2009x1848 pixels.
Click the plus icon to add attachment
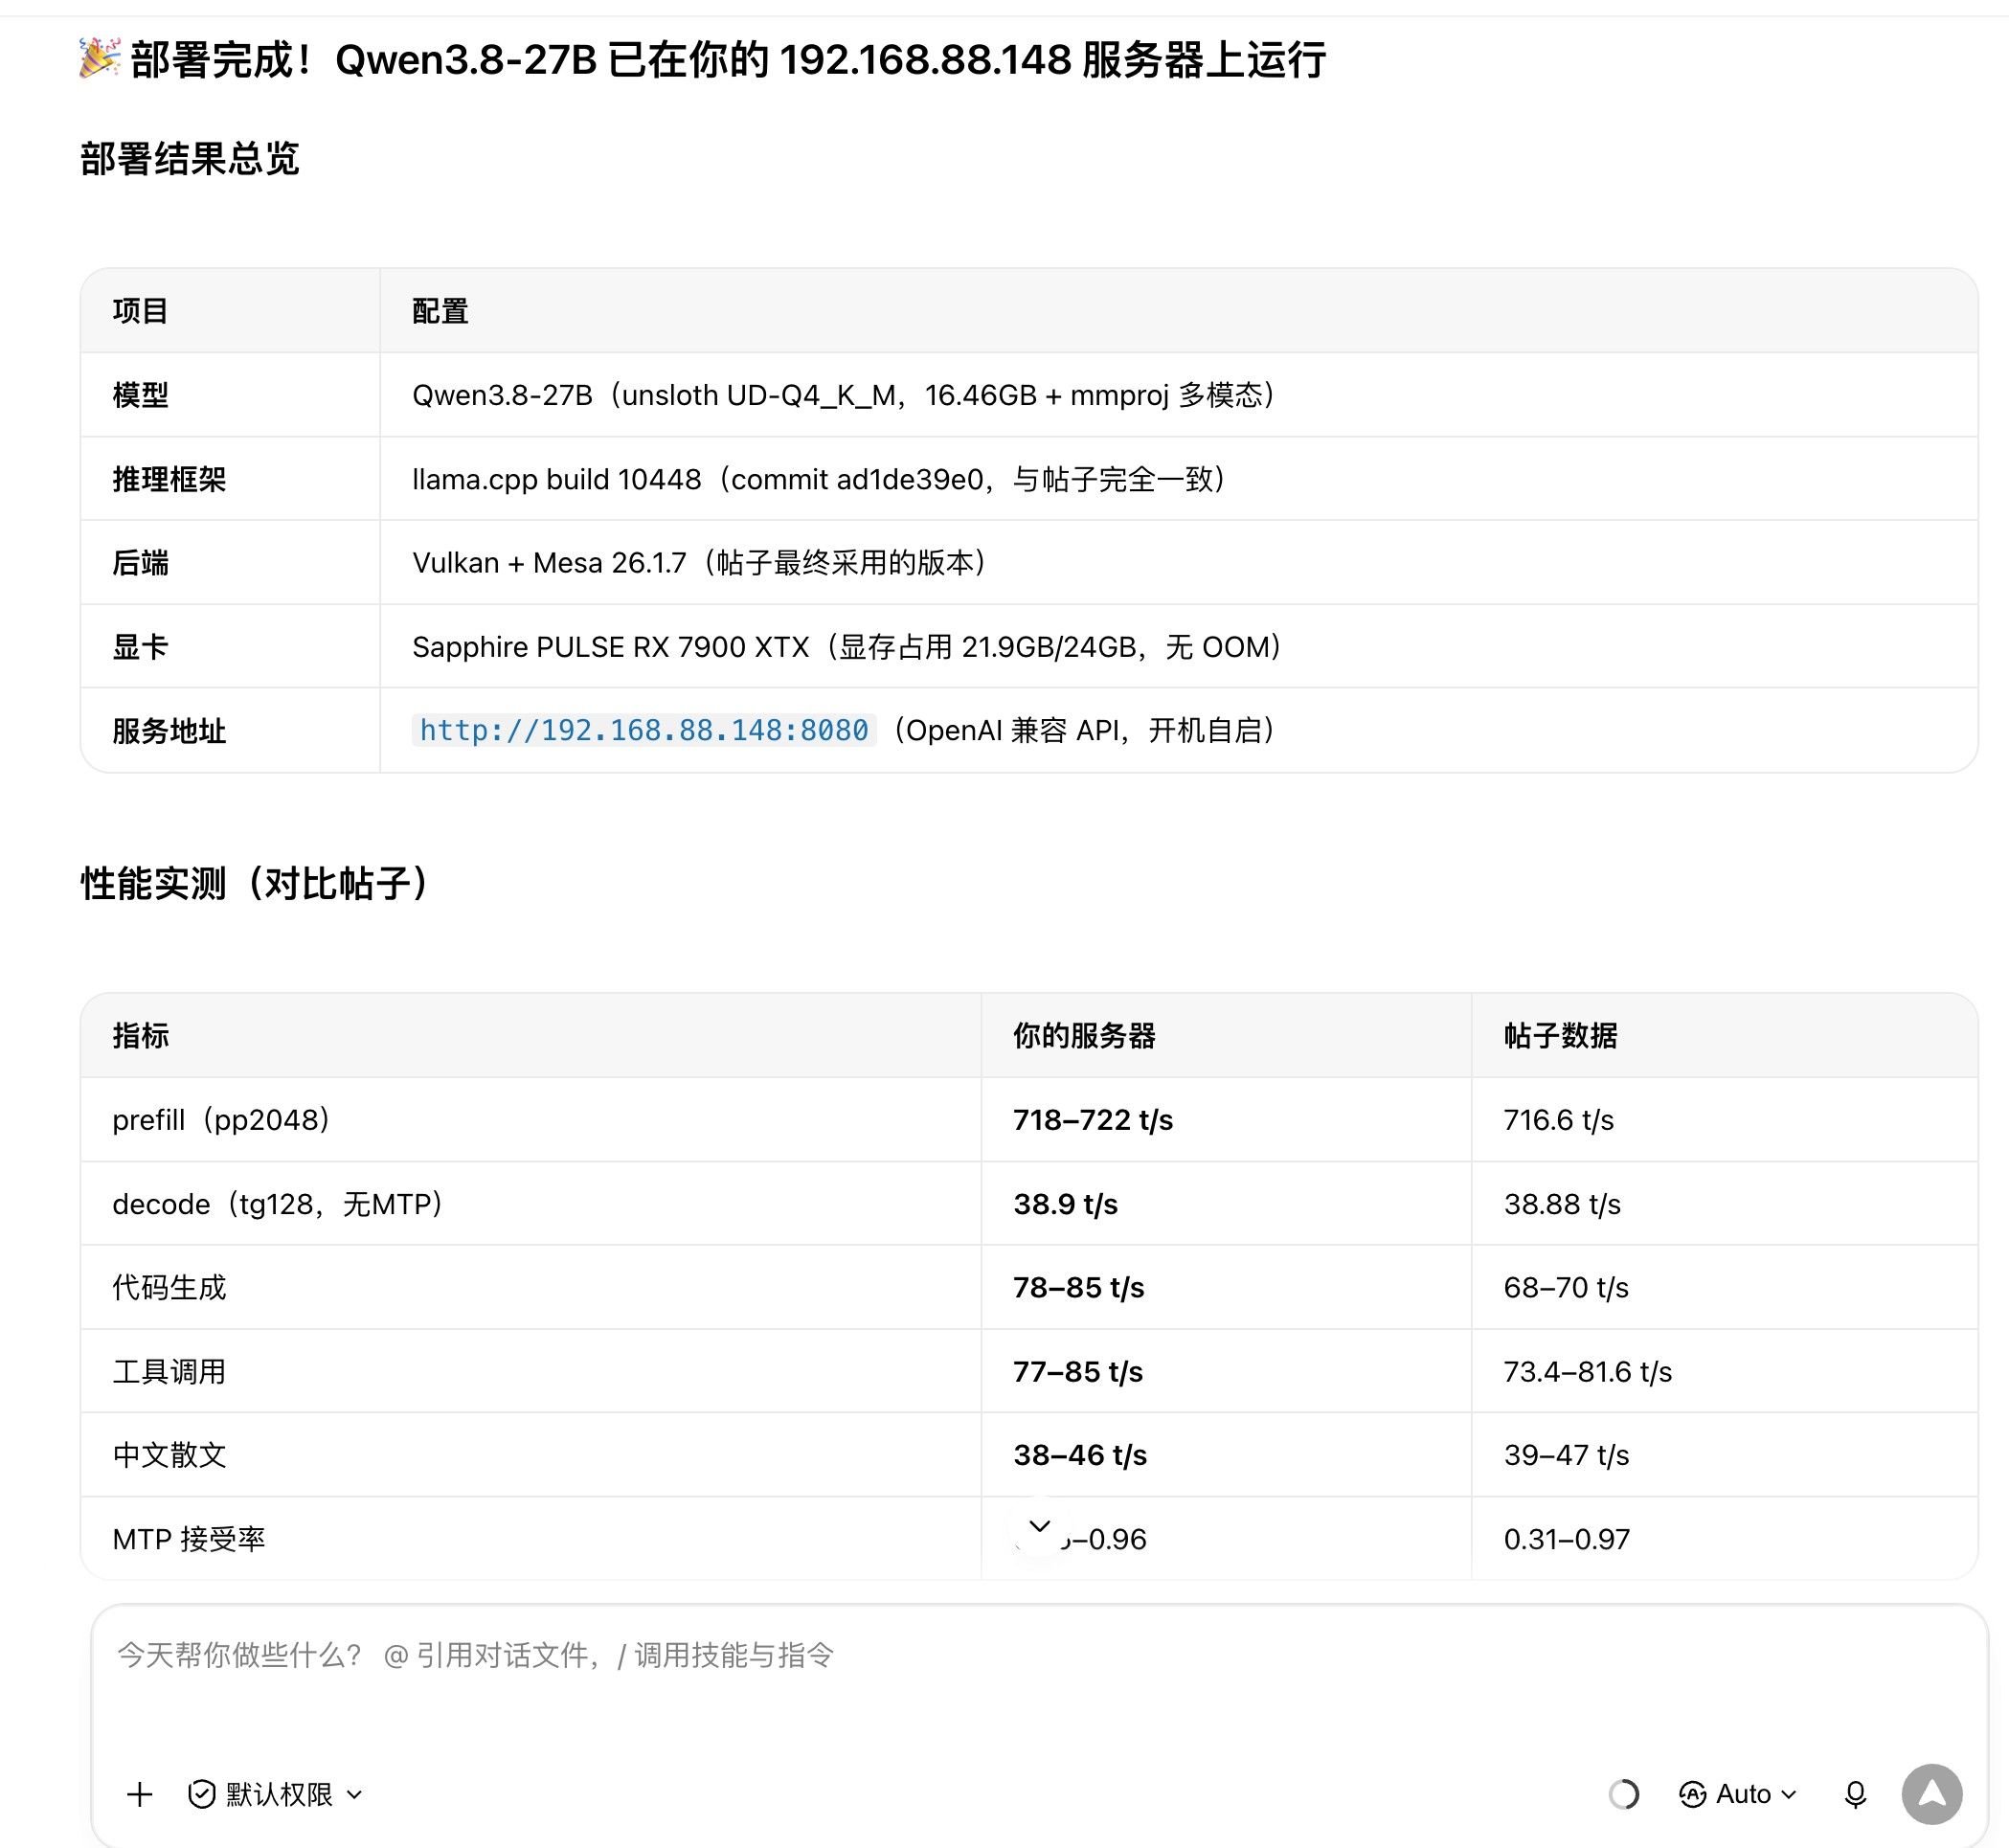140,1794
